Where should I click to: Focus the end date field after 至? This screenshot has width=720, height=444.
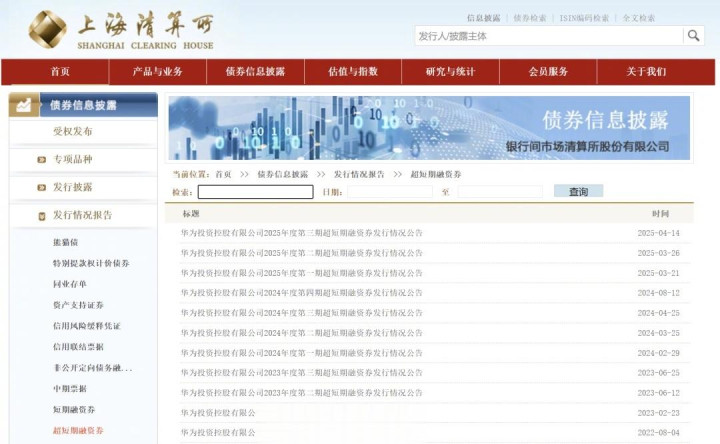click(x=500, y=192)
